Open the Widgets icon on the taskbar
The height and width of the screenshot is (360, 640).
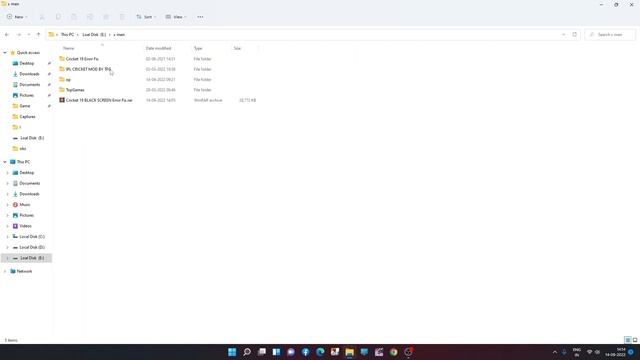click(276, 352)
